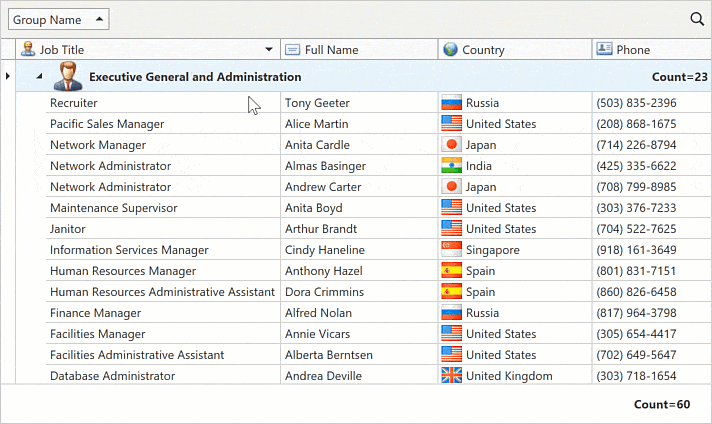Select the Information Services Manager cell
The height and width of the screenshot is (424, 712).
coord(163,250)
